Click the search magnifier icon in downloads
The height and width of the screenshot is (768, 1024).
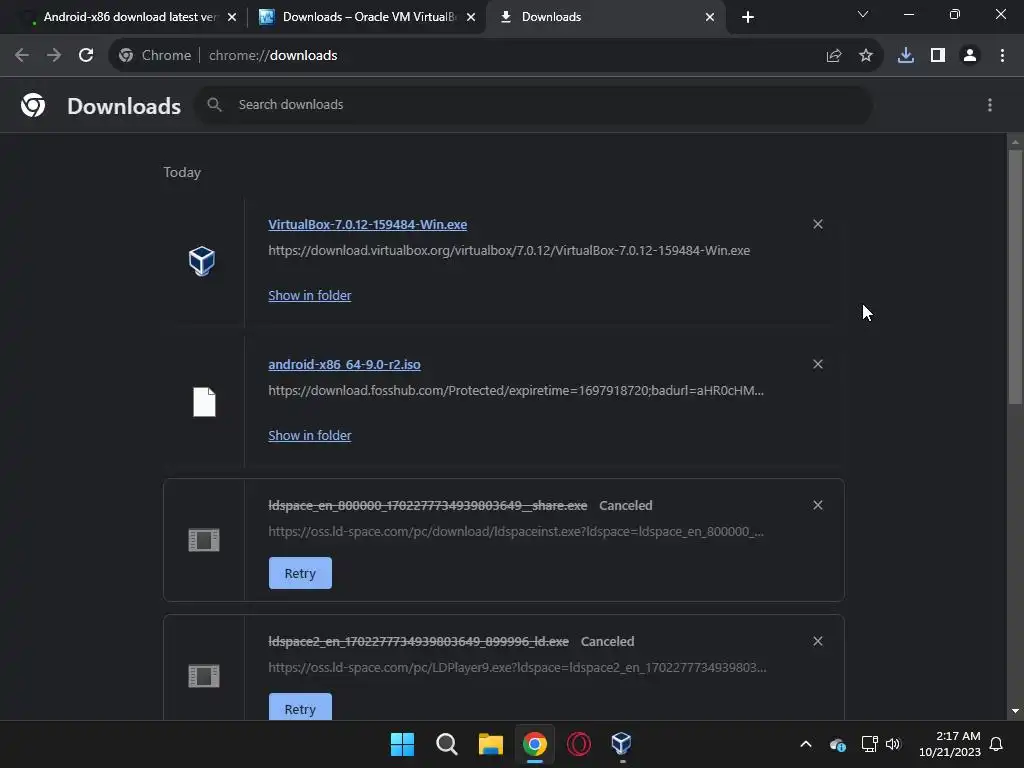pyautogui.click(x=214, y=104)
